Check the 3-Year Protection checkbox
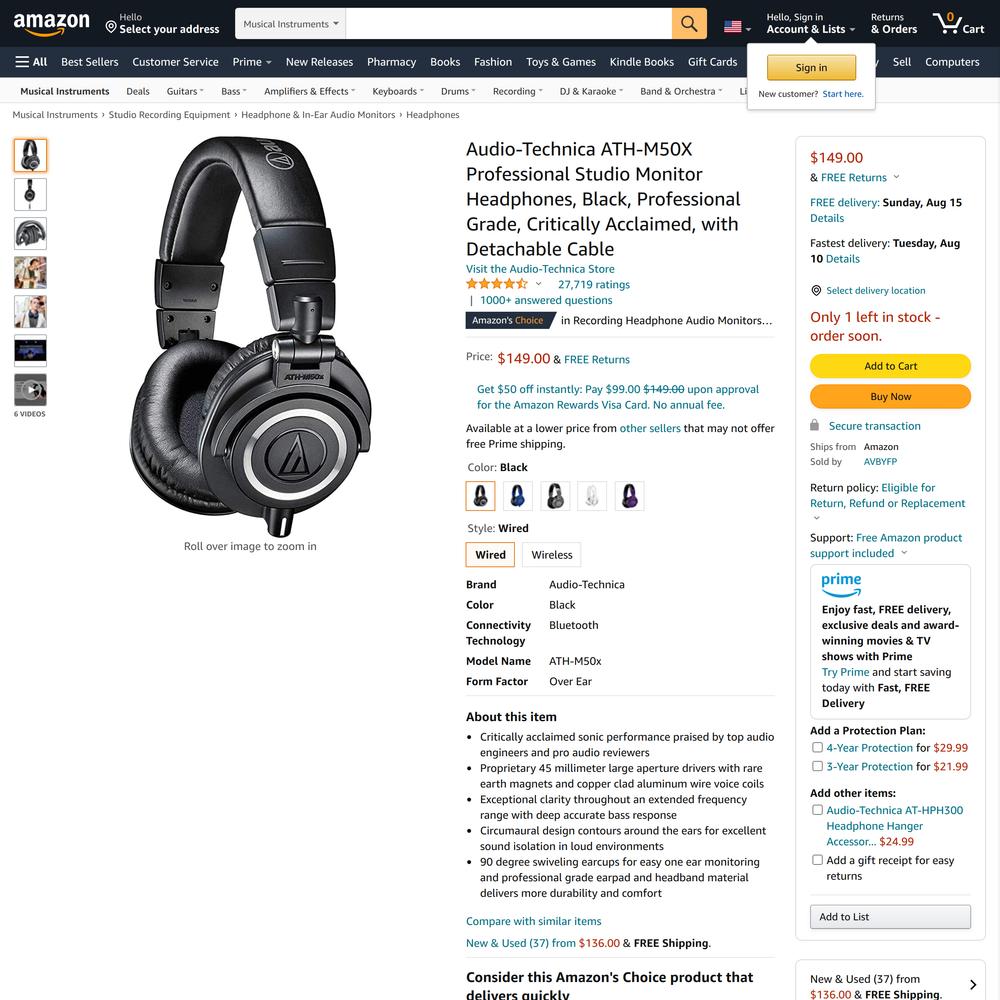 pyautogui.click(x=817, y=766)
